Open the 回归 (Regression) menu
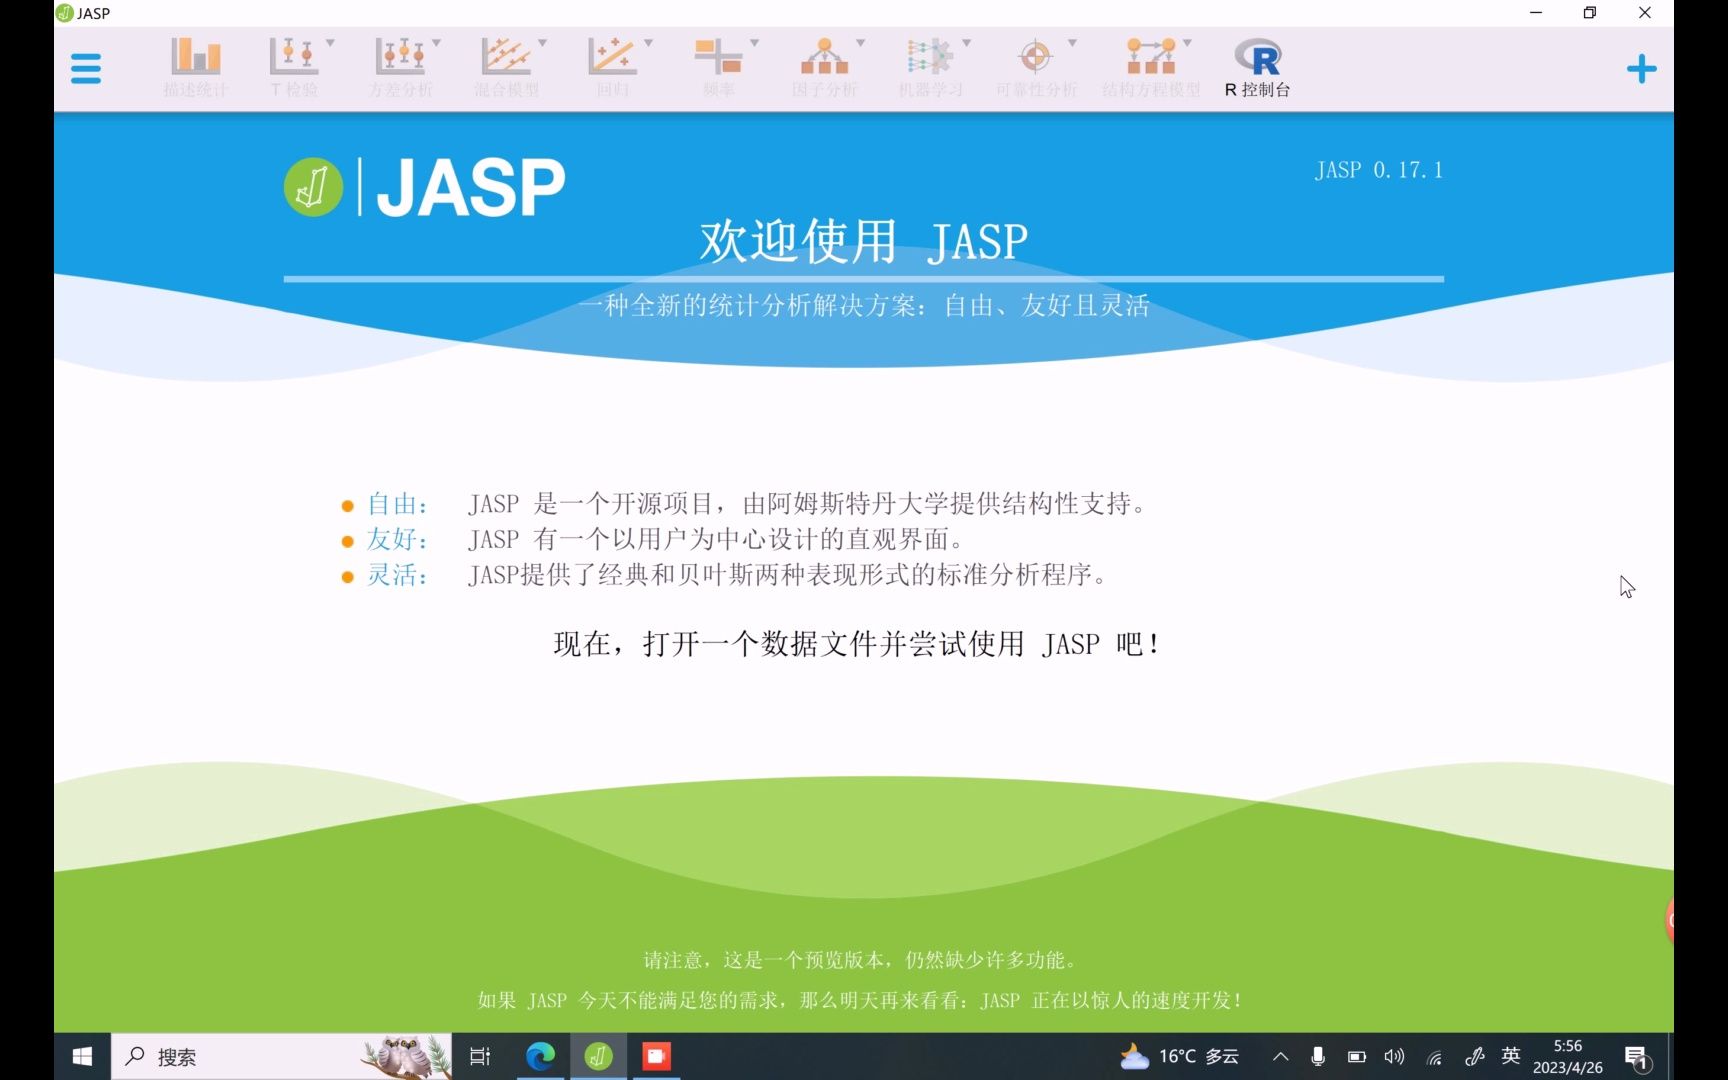Image resolution: width=1728 pixels, height=1080 pixels. coord(613,67)
